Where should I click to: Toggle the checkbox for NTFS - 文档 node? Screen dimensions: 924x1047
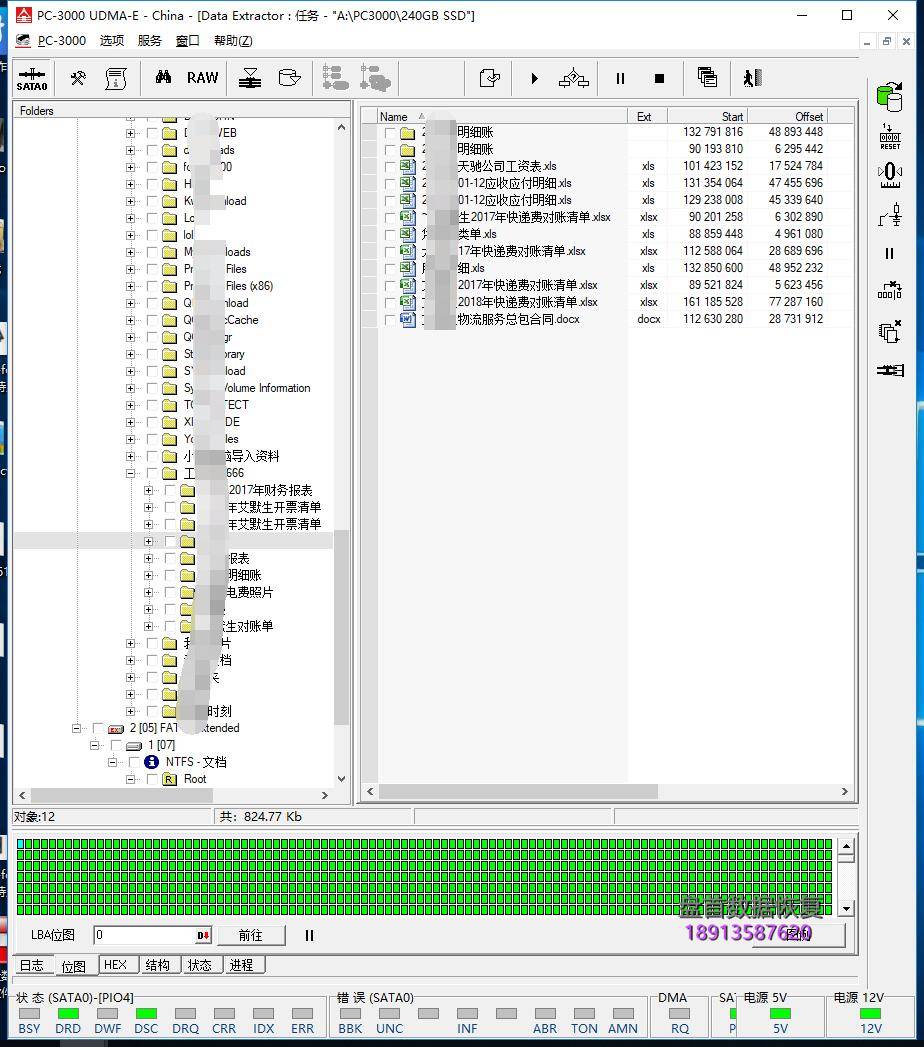point(134,762)
